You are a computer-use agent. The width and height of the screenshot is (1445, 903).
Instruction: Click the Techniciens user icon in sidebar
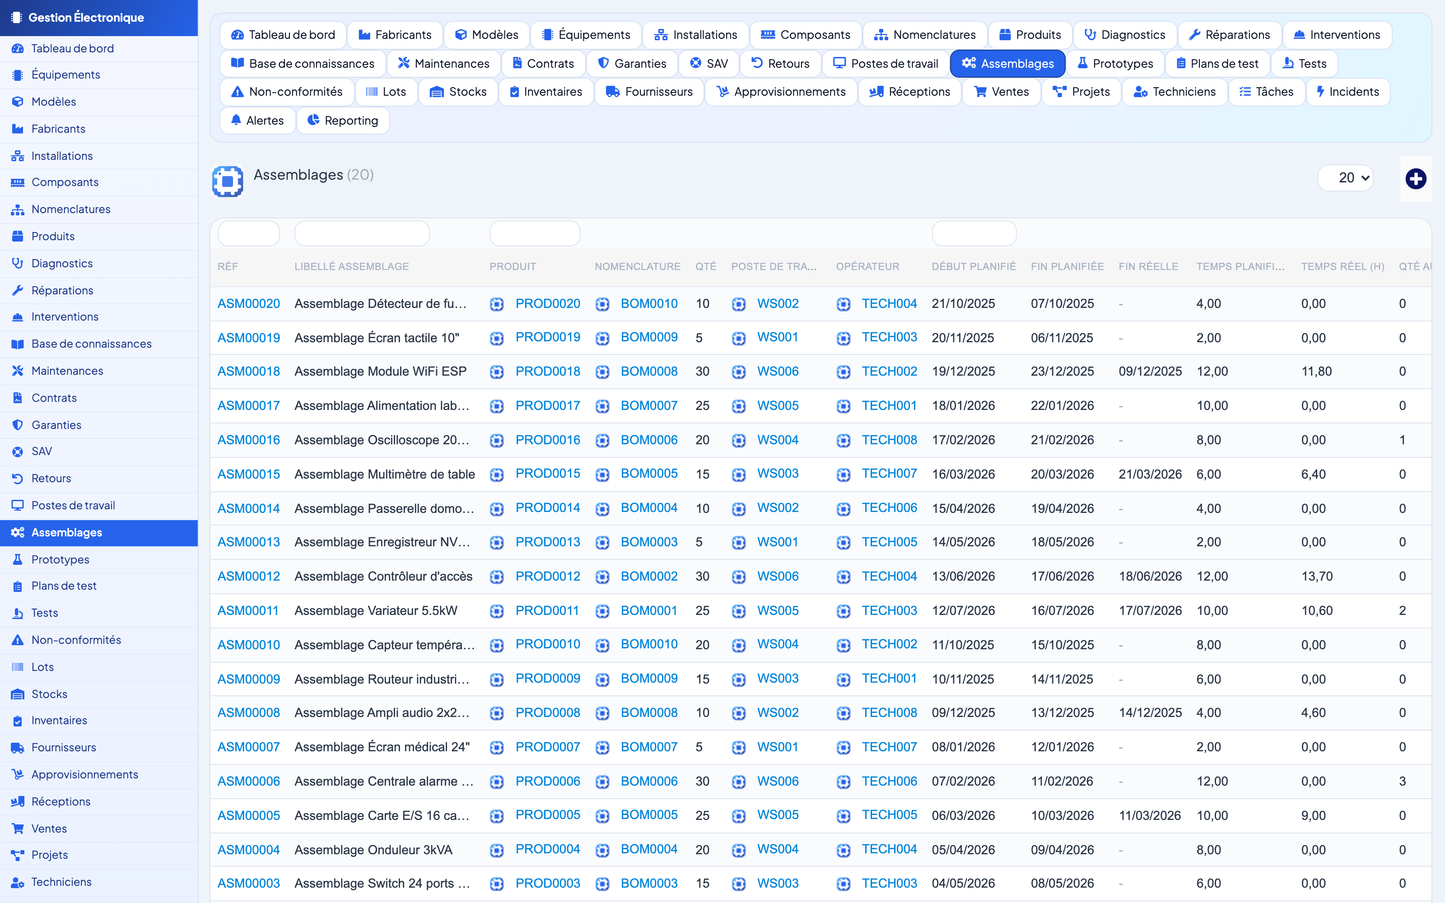(17, 883)
